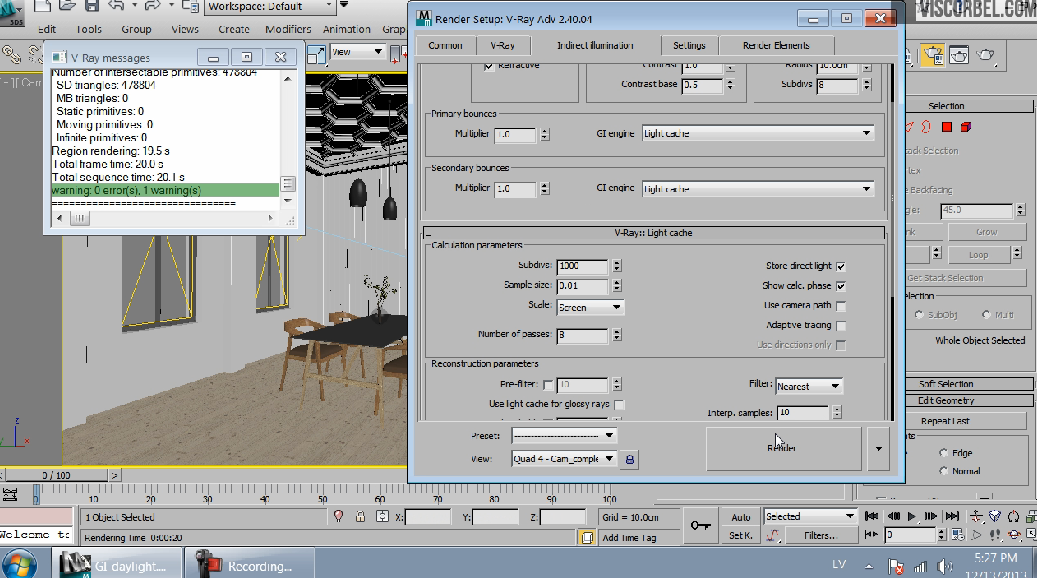Undo last action with the arrow icon
1037x578 pixels.
(116, 6)
